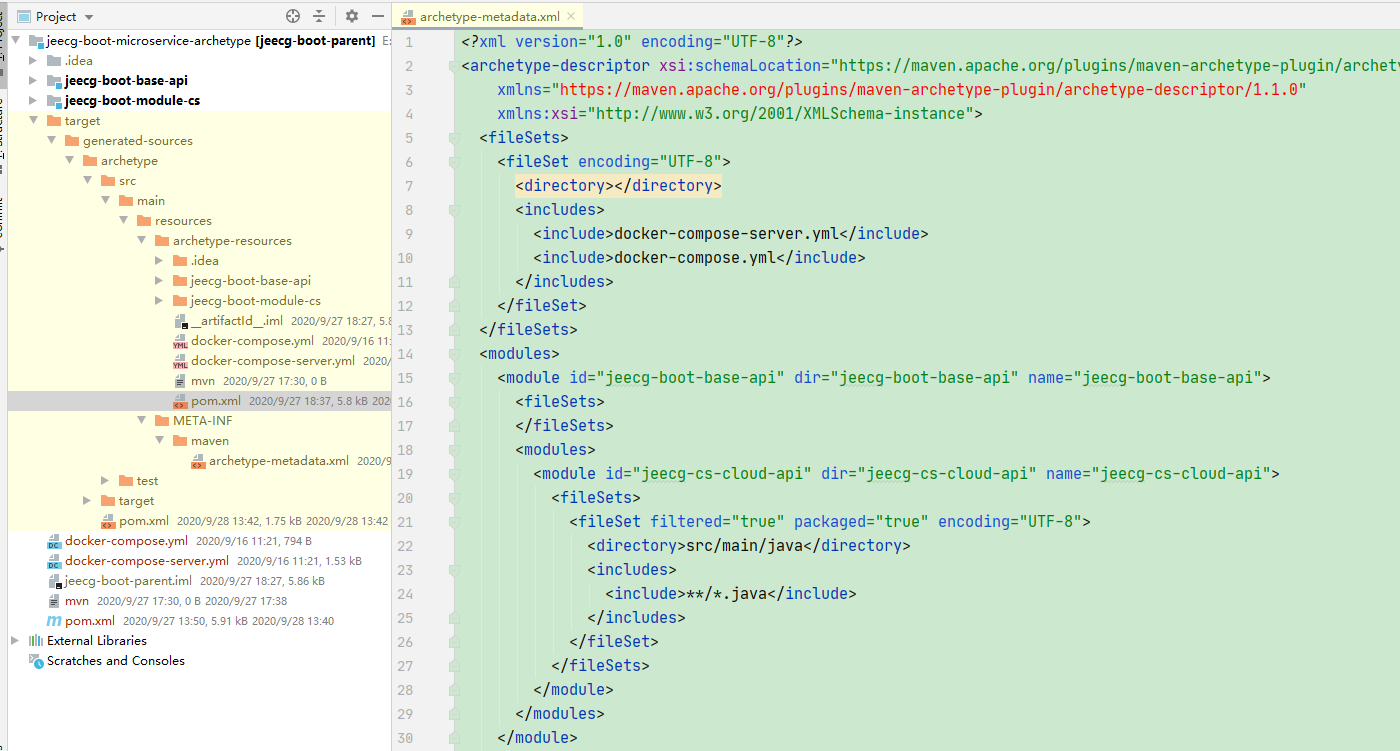Select the highlighted pom.xml 5.8 kB row
Screen dimensions: 1400x751
tap(199, 401)
